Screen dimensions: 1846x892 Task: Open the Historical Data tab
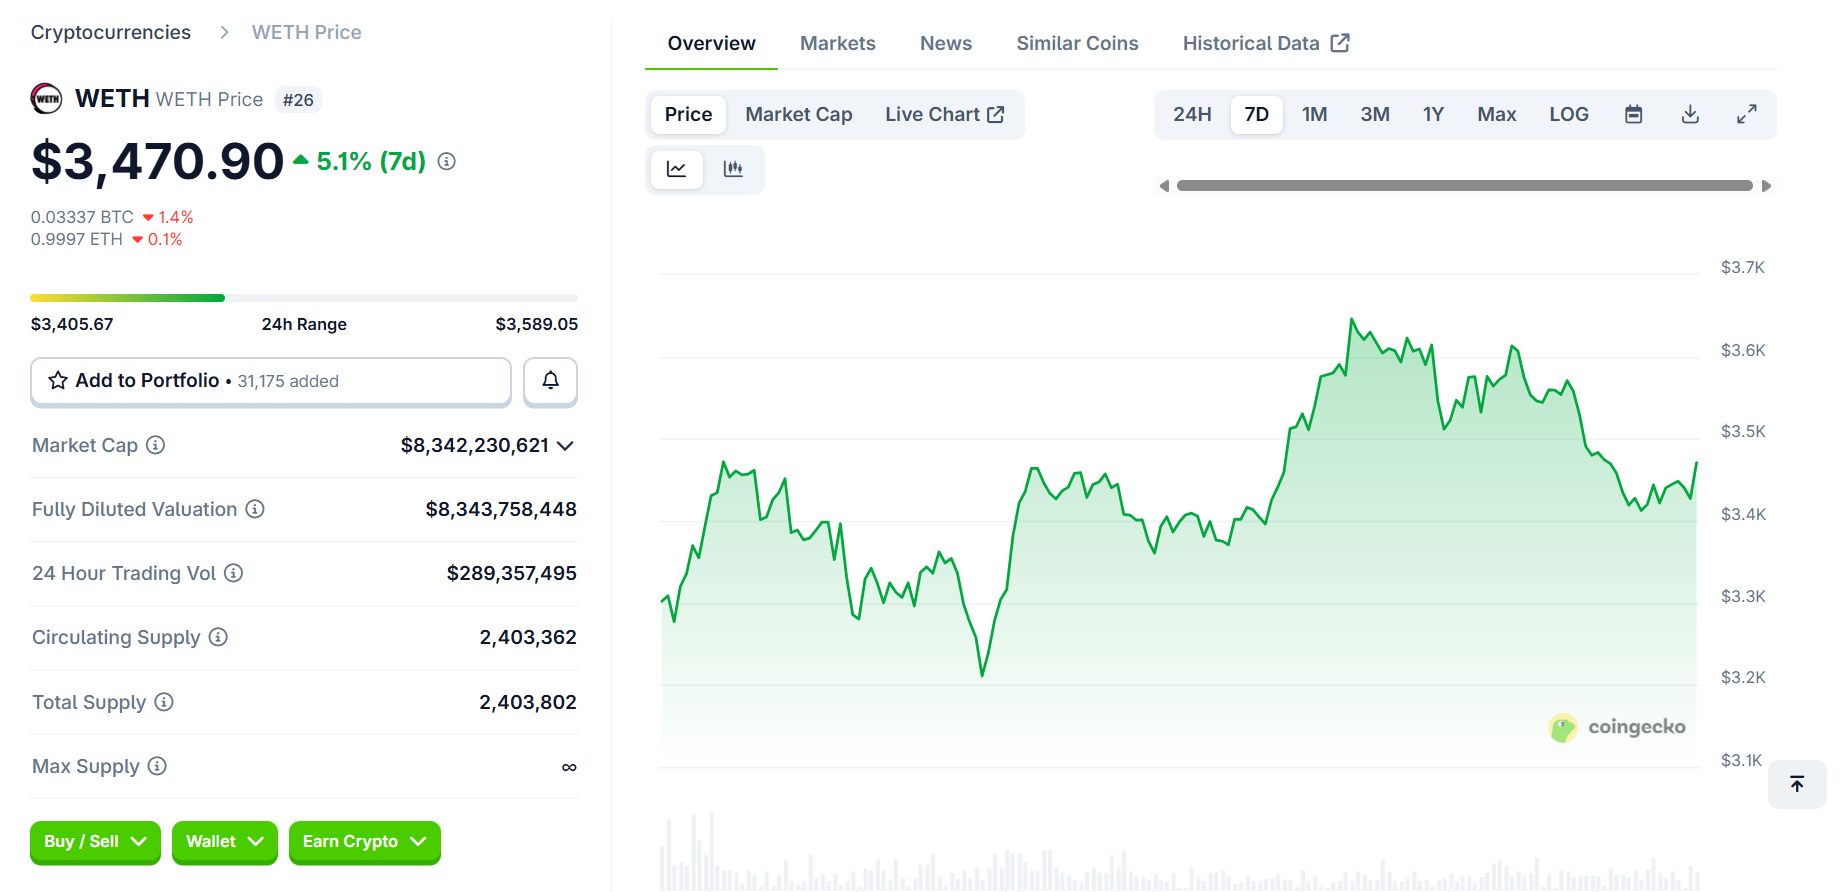pyautogui.click(x=1266, y=43)
